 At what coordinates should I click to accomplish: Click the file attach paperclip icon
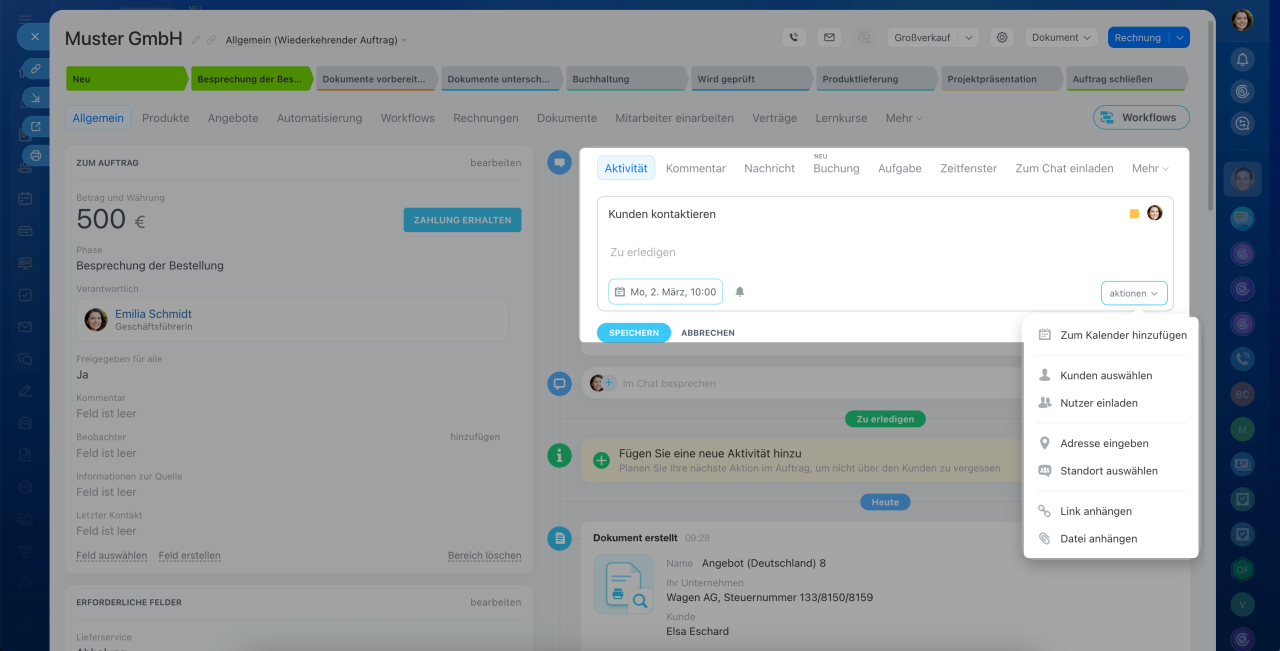(x=1045, y=539)
